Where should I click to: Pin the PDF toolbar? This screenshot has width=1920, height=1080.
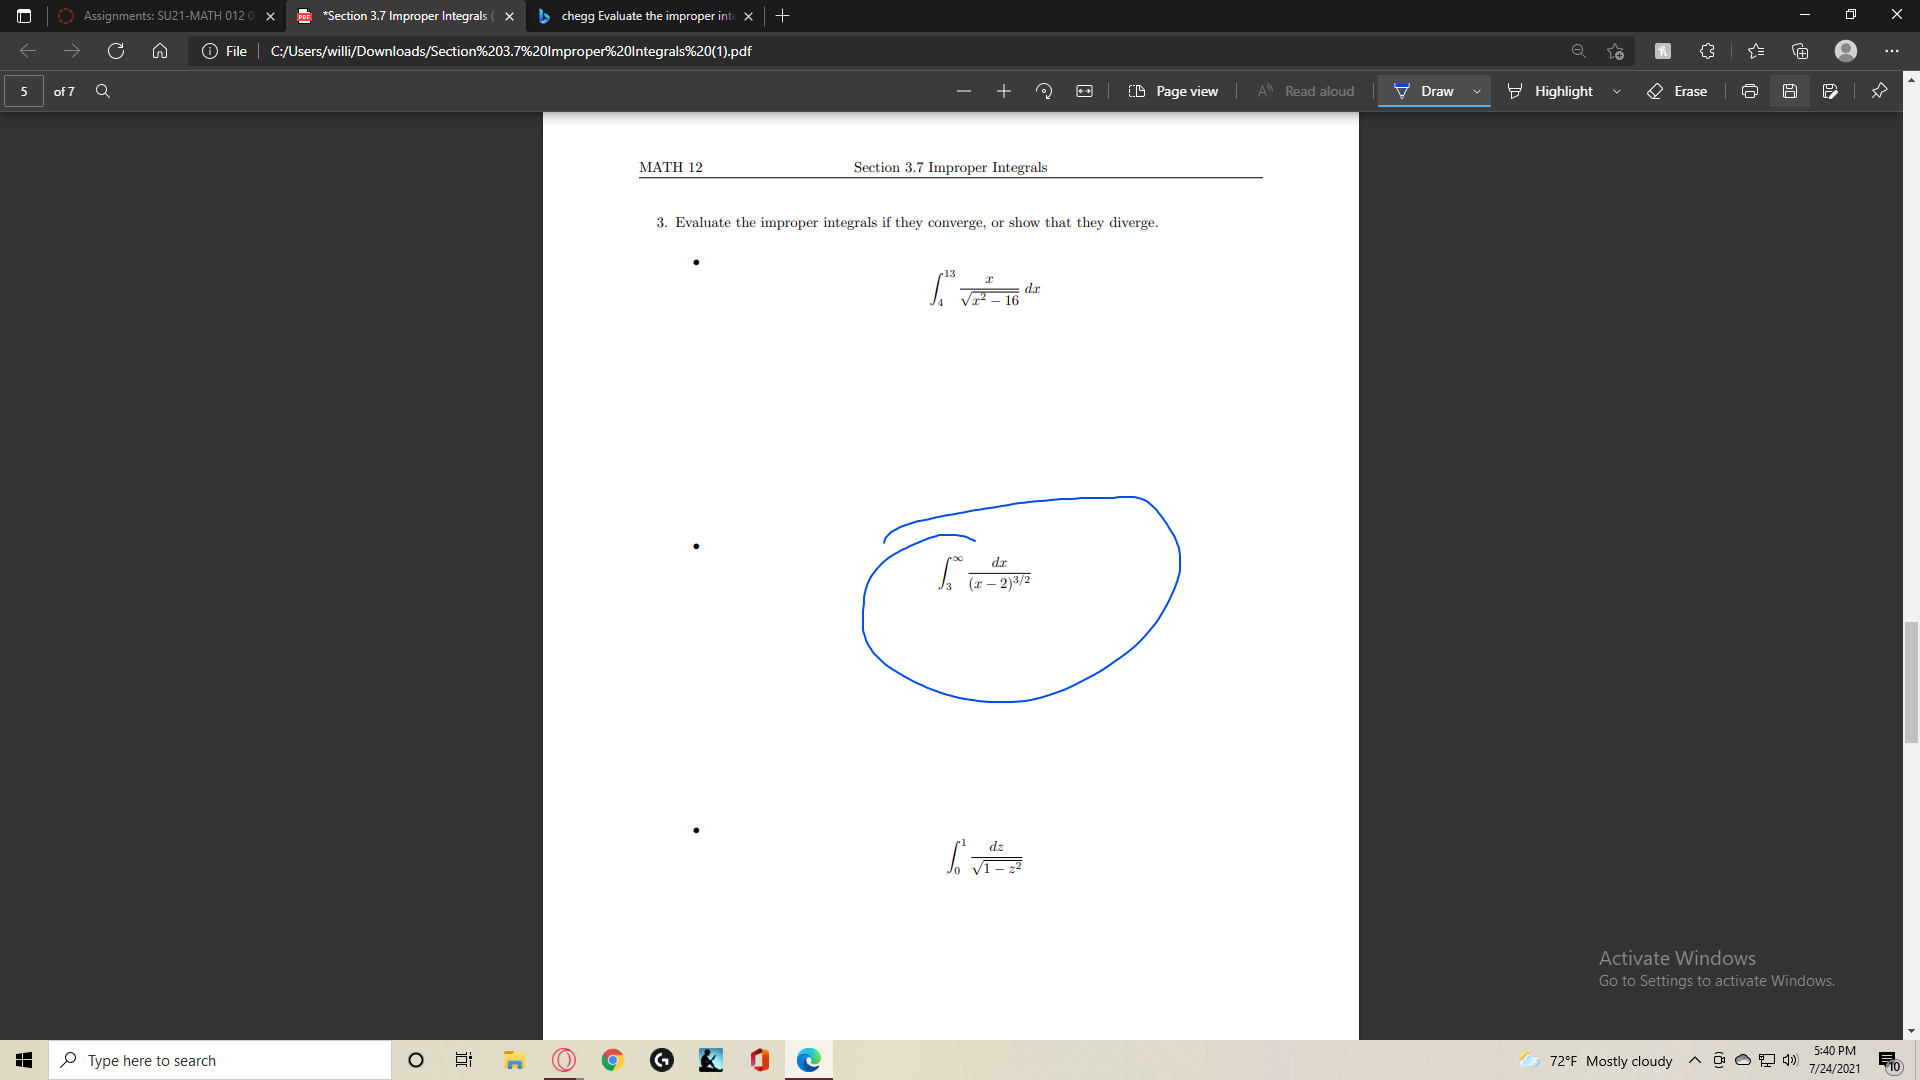(x=1879, y=91)
